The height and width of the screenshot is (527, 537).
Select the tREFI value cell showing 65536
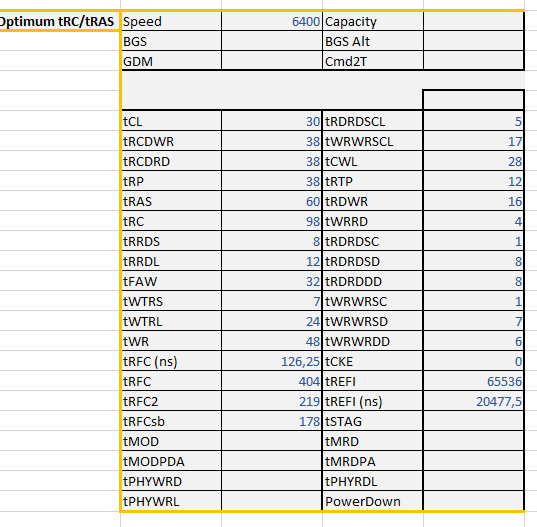pos(473,381)
